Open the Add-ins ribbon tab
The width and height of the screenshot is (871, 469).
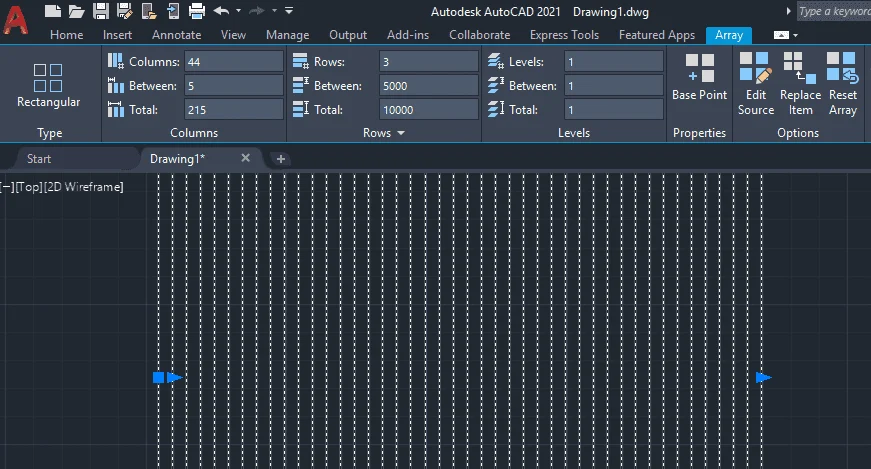click(408, 34)
